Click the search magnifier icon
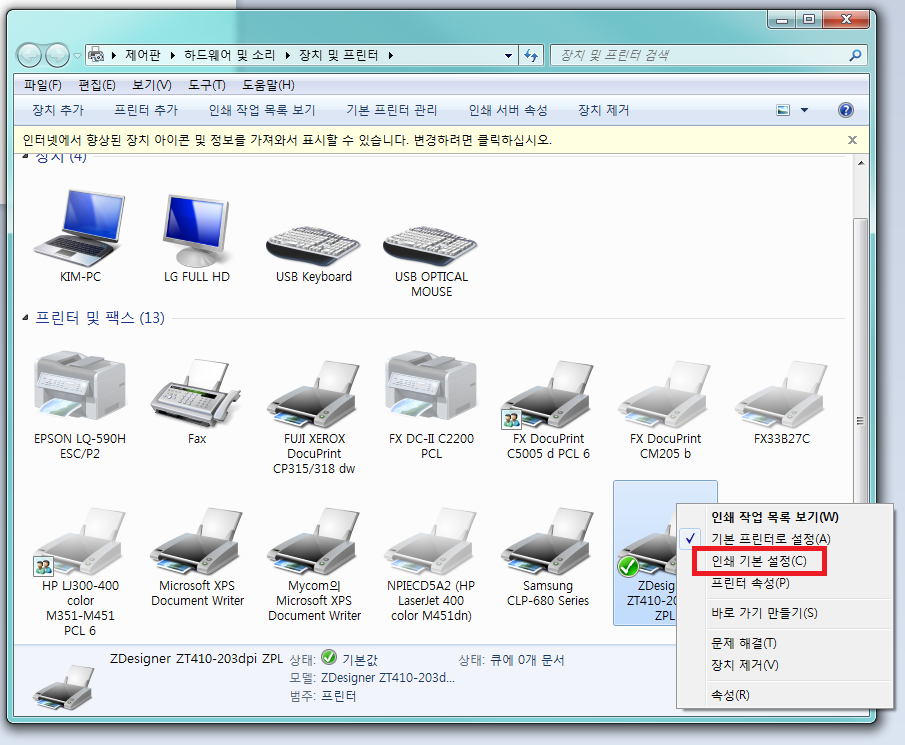The height and width of the screenshot is (745, 905). (855, 55)
